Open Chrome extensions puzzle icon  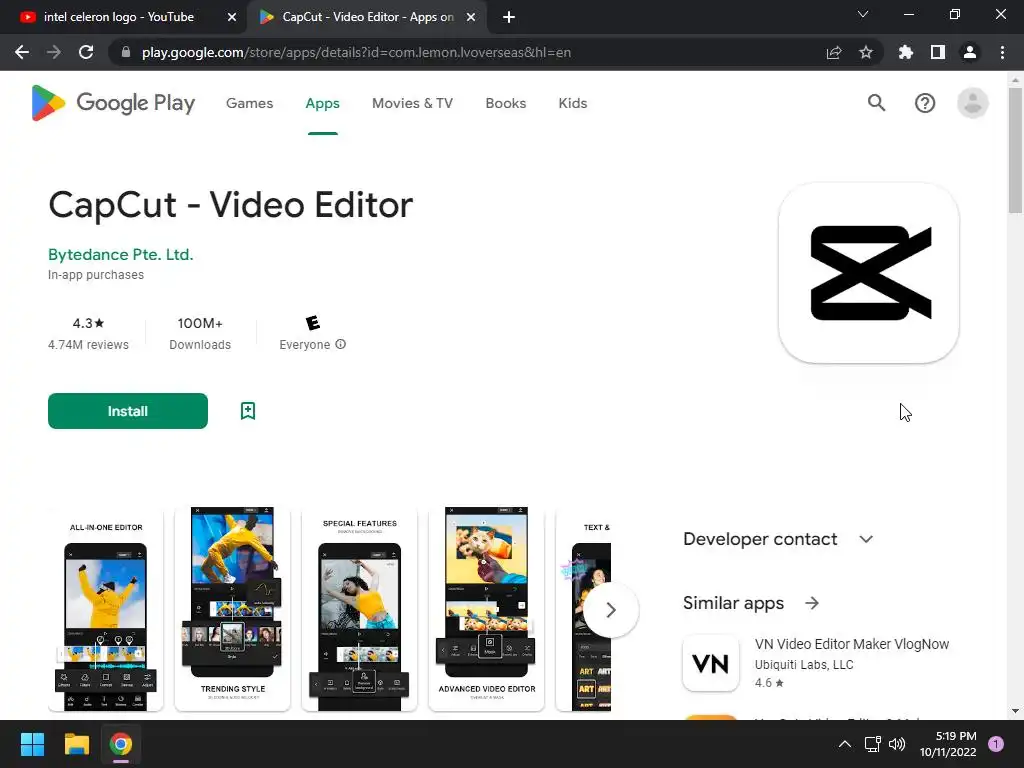pos(906,52)
